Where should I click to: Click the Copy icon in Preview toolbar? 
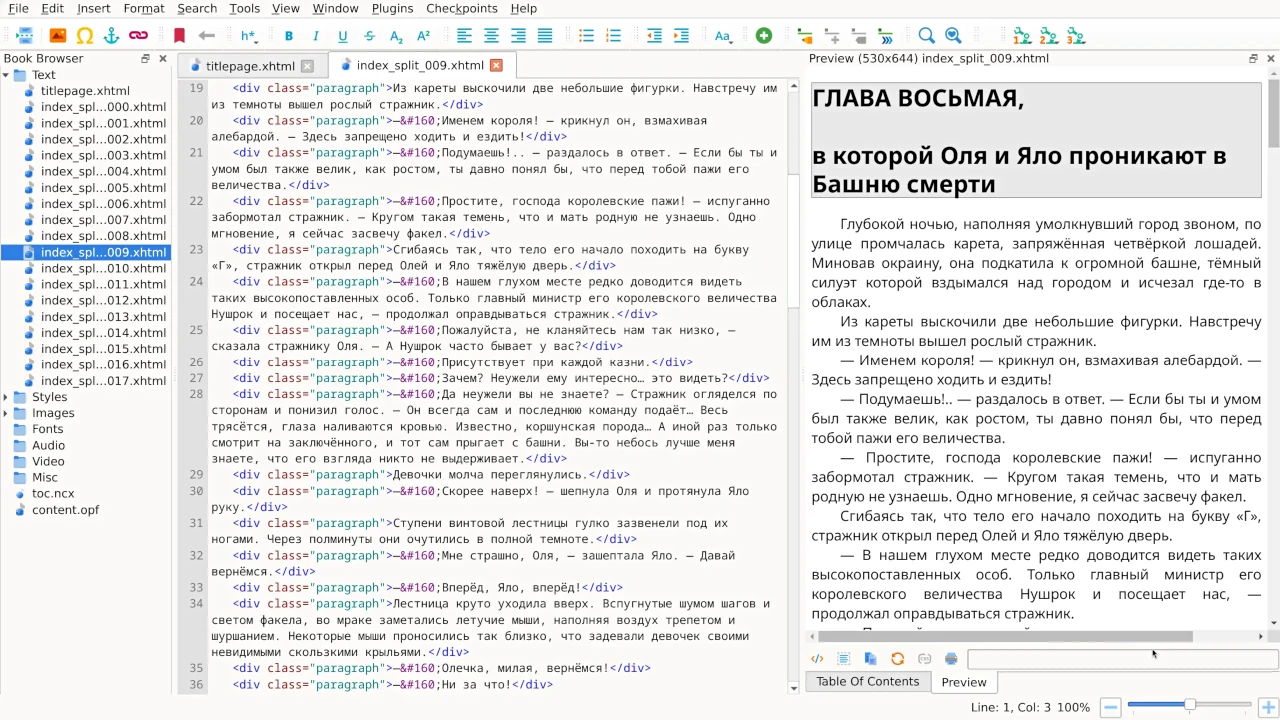click(871, 659)
